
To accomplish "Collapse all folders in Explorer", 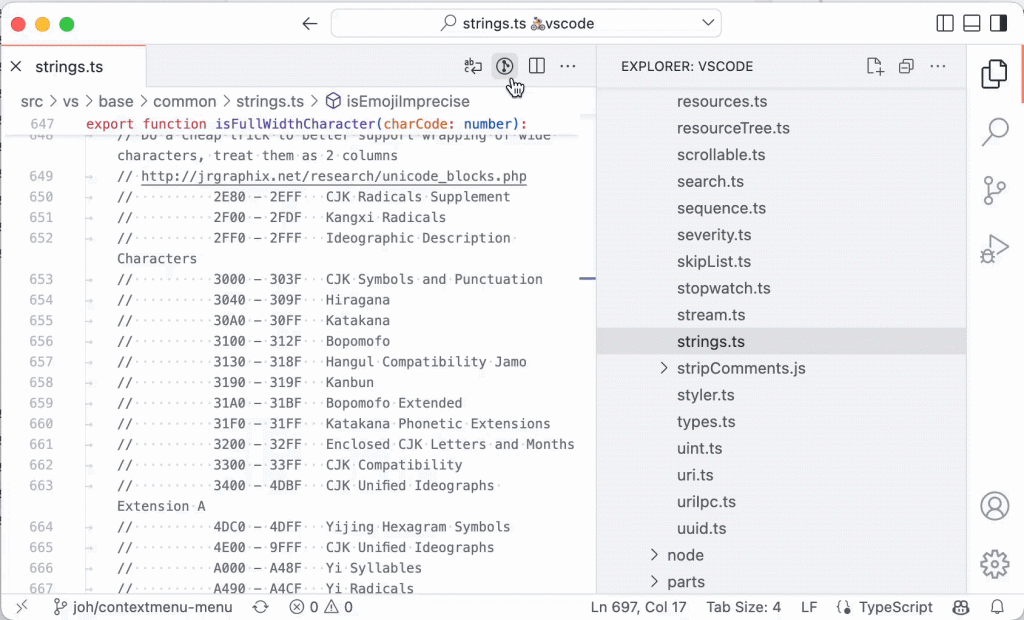I will (906, 66).
